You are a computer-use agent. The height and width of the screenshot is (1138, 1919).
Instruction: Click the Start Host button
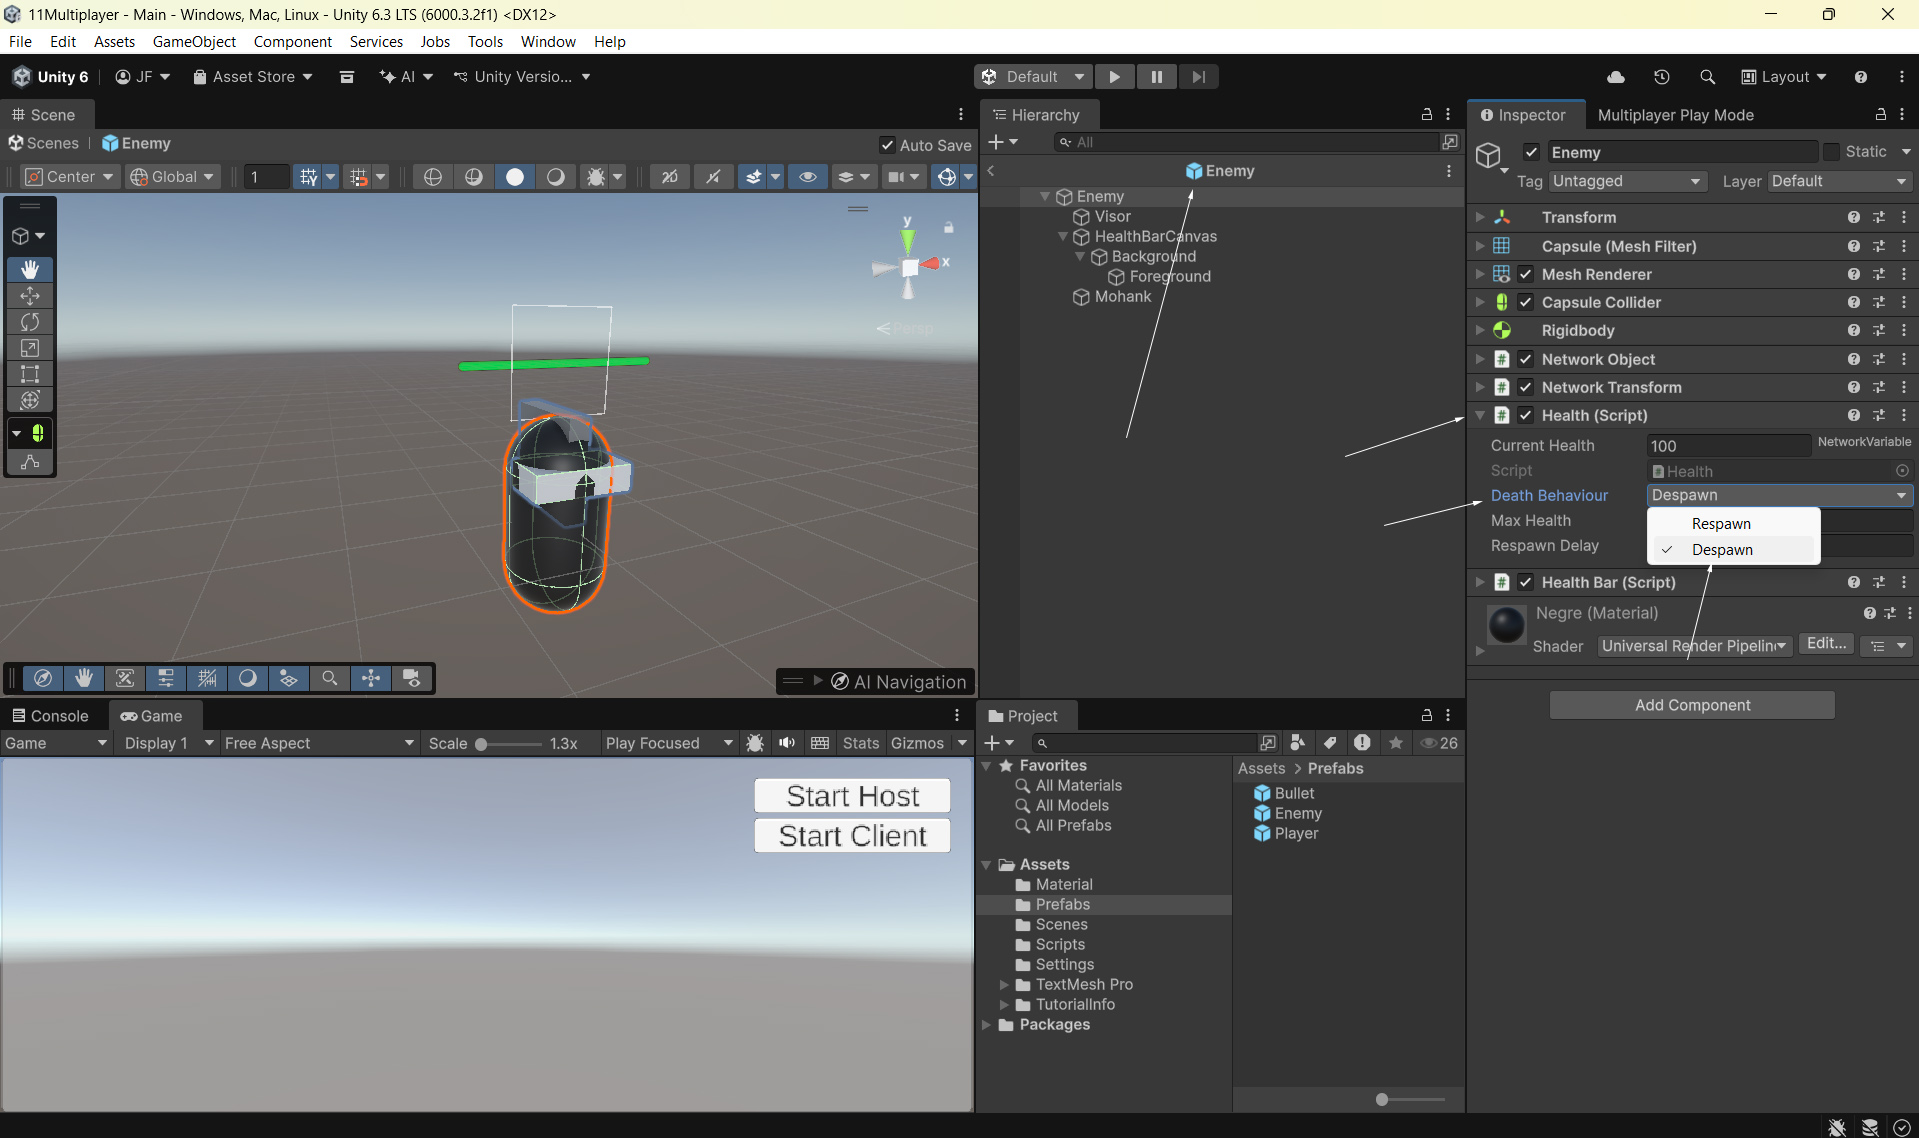pyautogui.click(x=852, y=796)
